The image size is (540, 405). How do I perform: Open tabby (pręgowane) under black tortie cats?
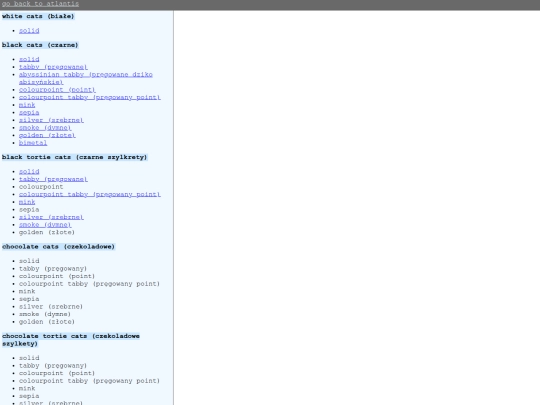pyautogui.click(x=53, y=179)
